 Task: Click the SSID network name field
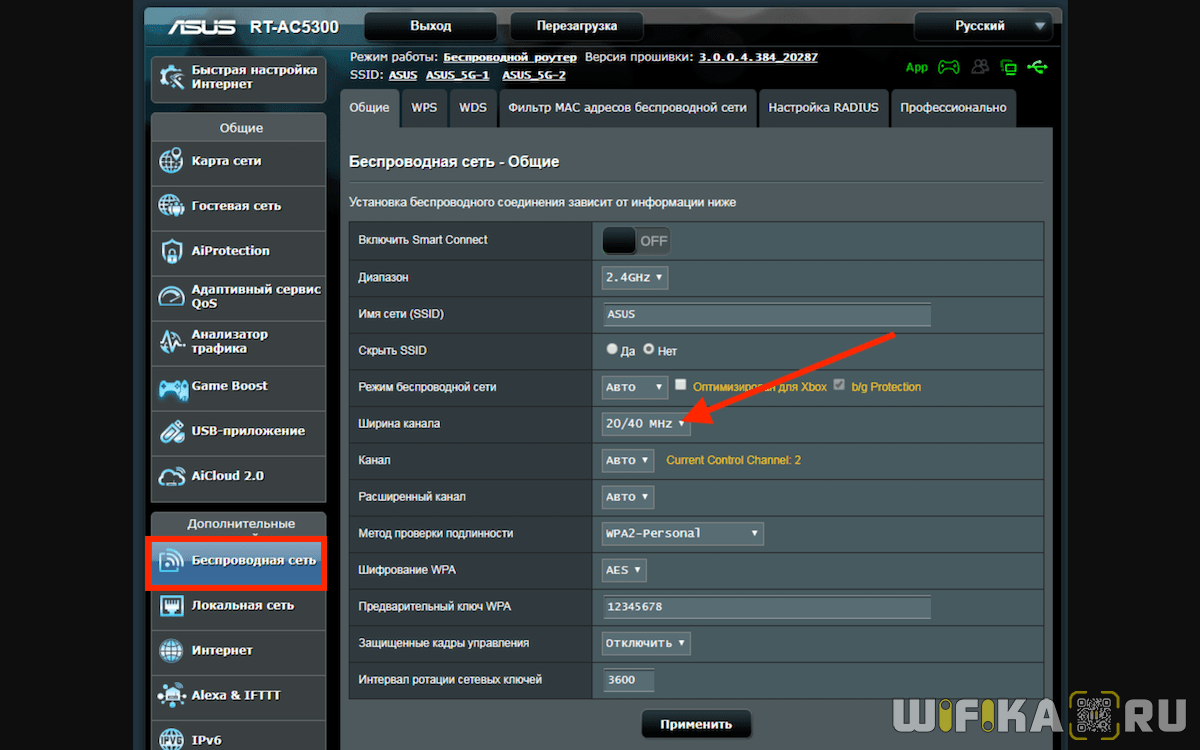(x=766, y=314)
